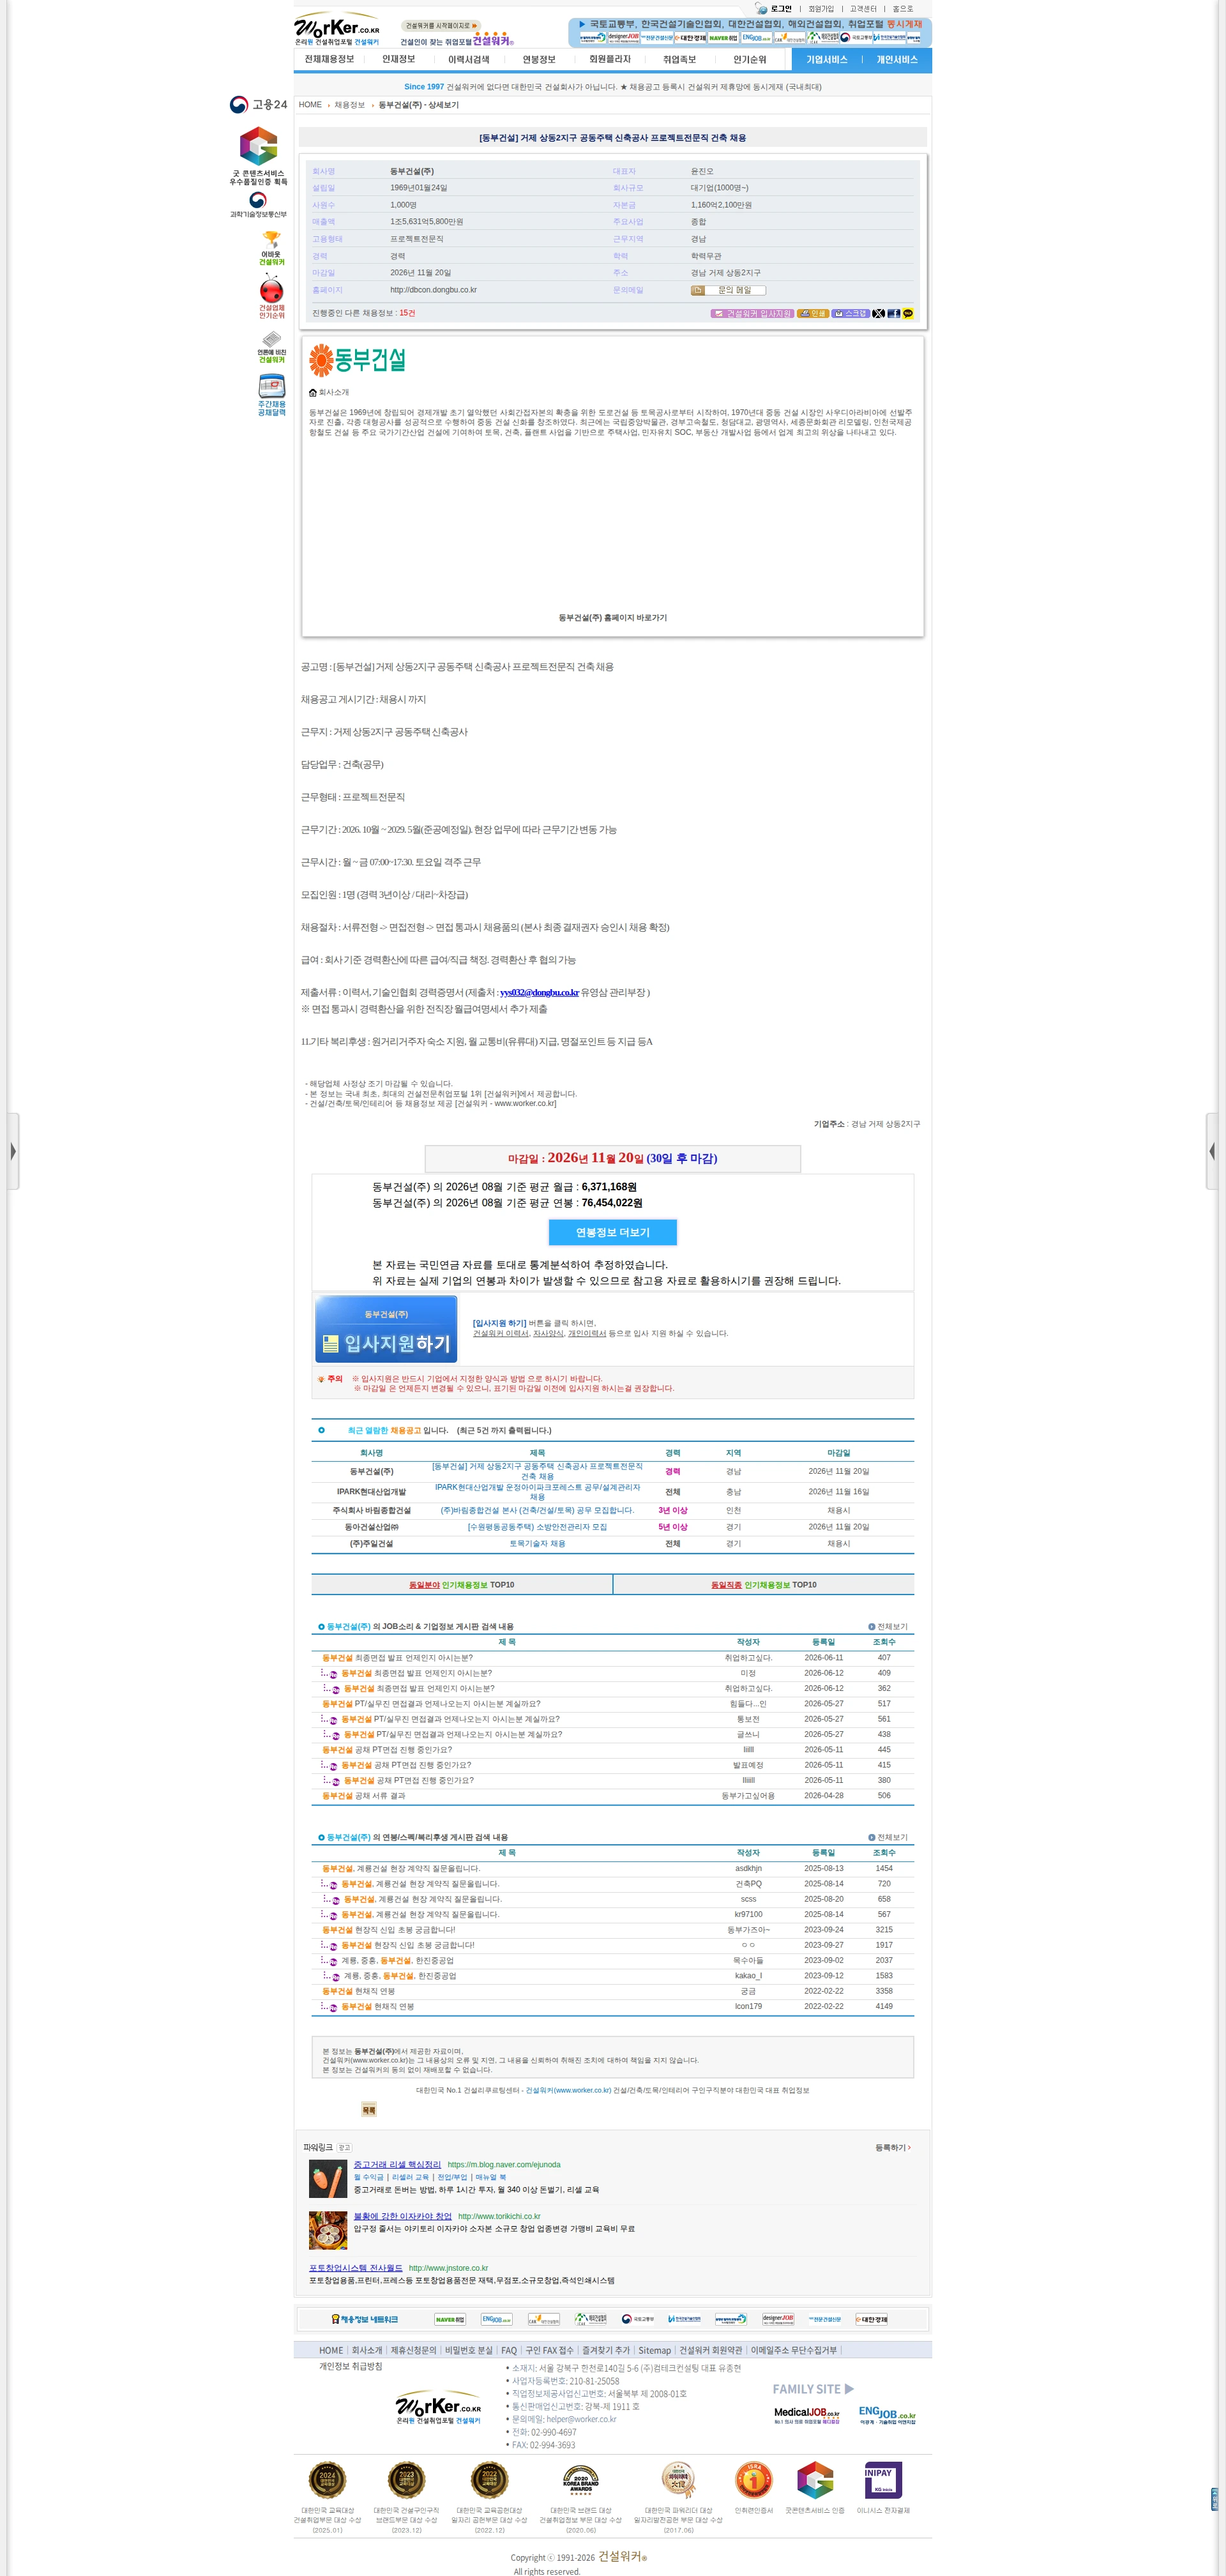Click the 회원가입 link
This screenshot has height=2576, width=1226.
[821, 9]
